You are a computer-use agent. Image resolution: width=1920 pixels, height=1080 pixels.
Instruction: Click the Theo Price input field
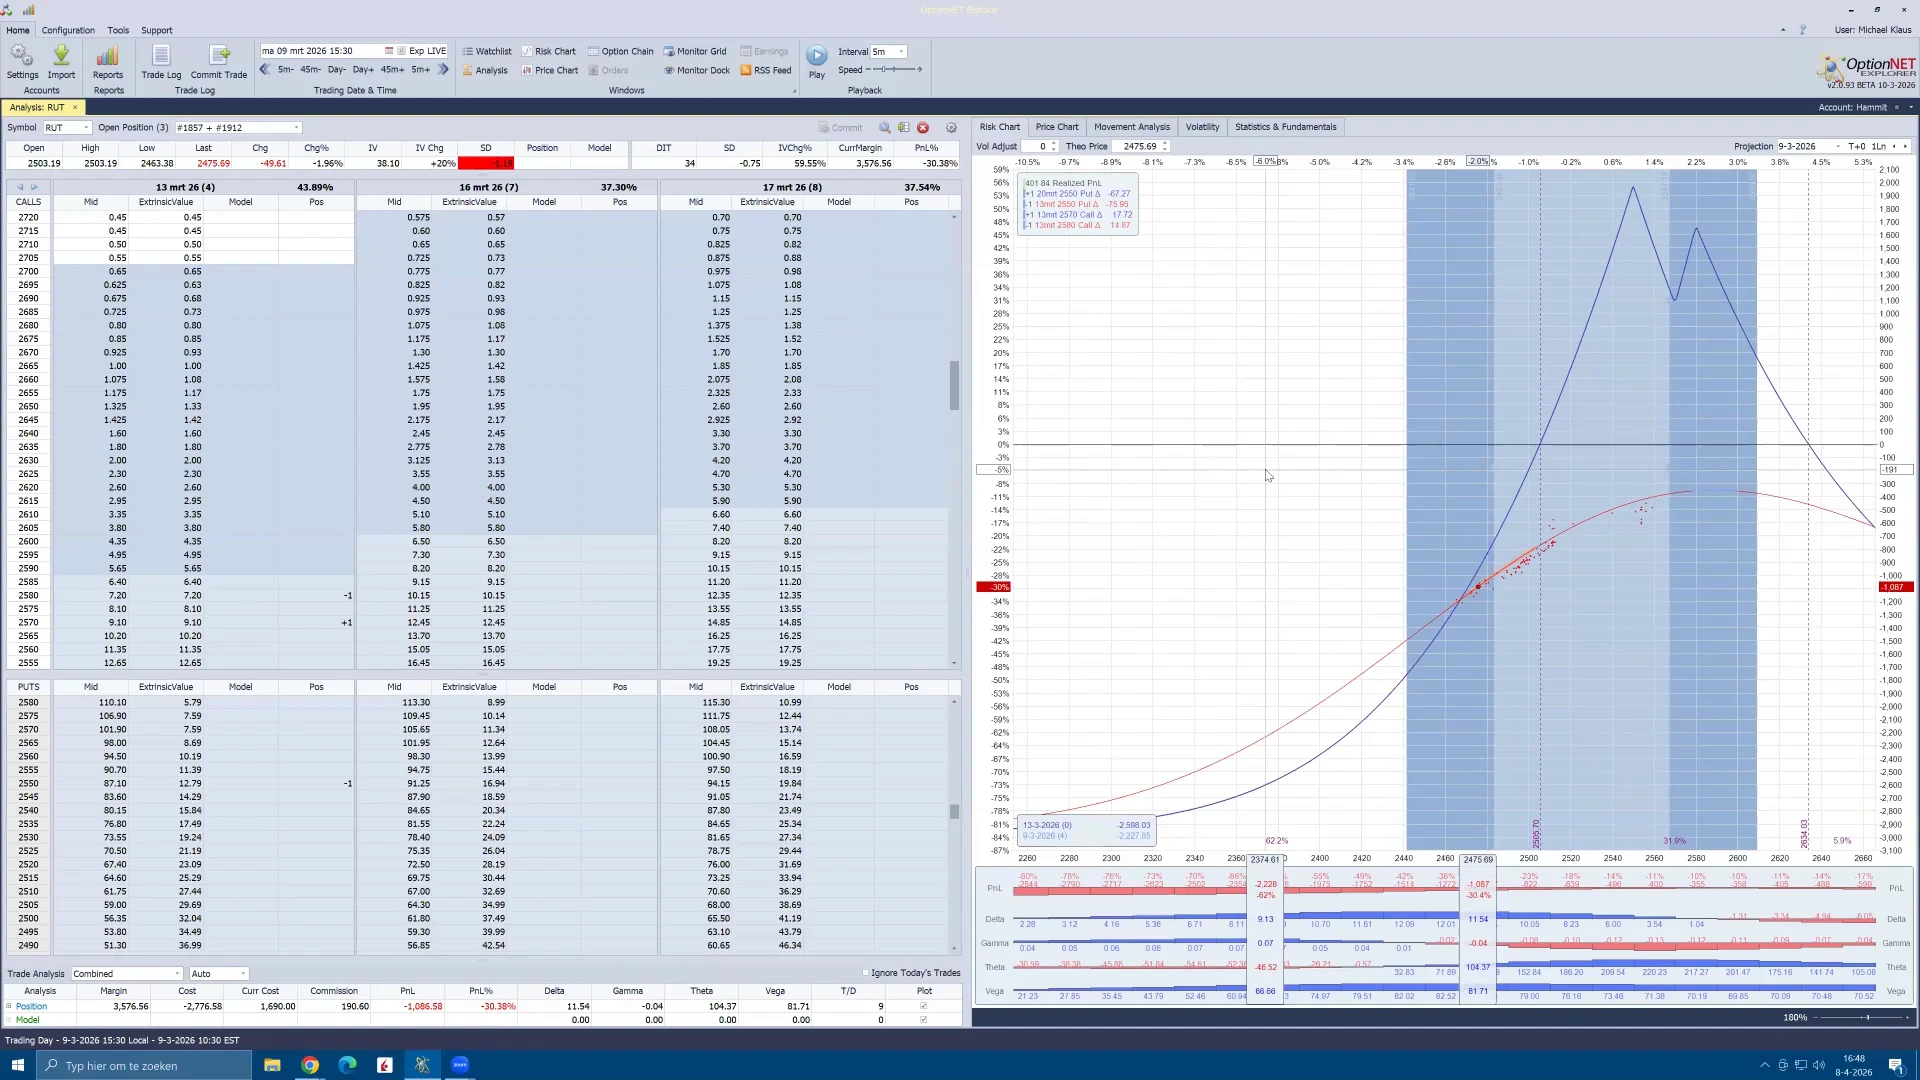coord(1139,146)
